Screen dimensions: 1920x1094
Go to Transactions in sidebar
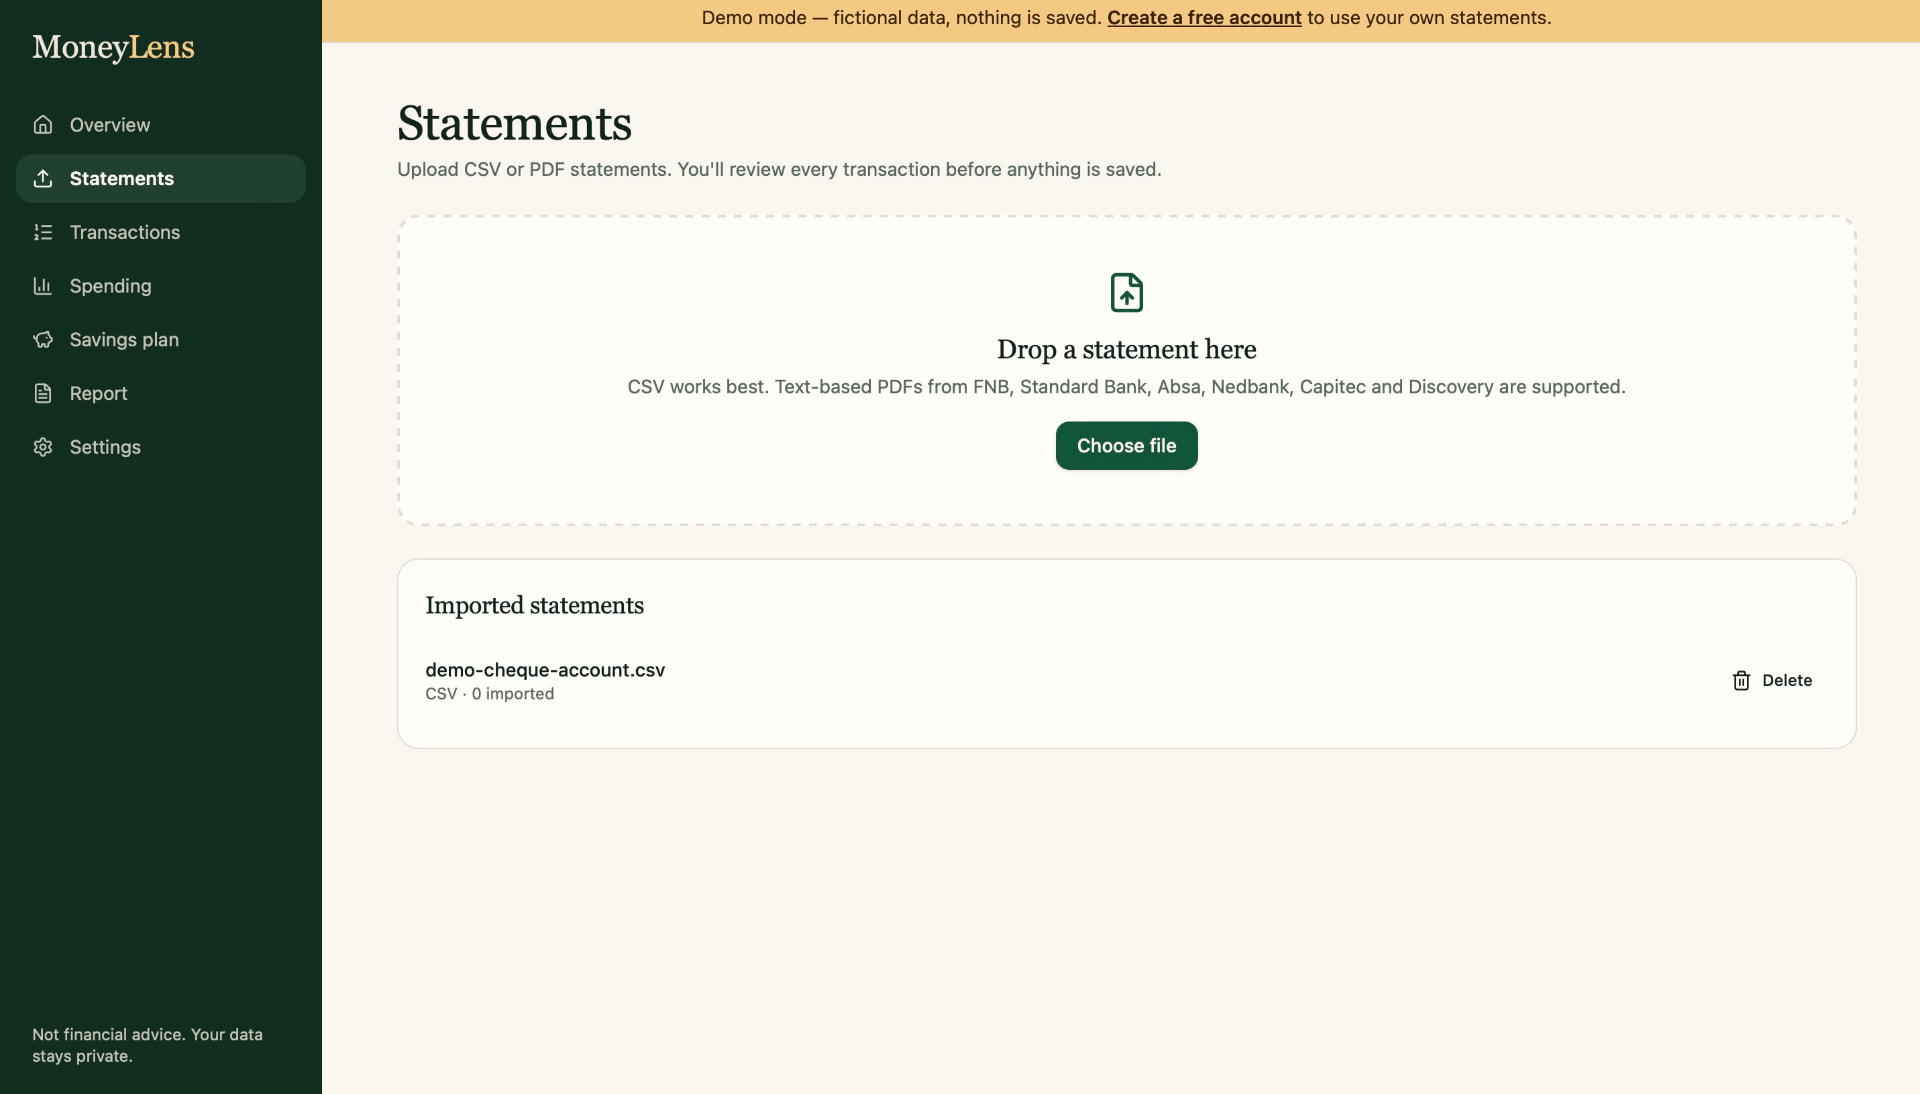click(161, 233)
